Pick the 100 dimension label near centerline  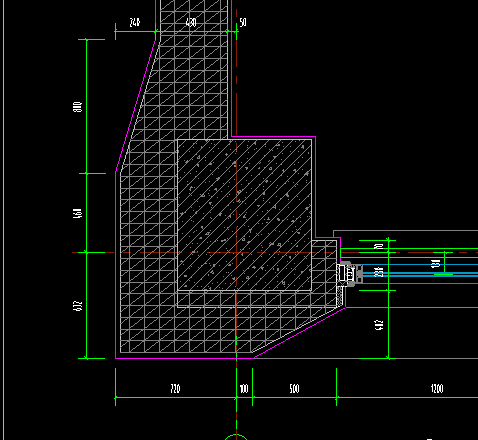click(244, 389)
